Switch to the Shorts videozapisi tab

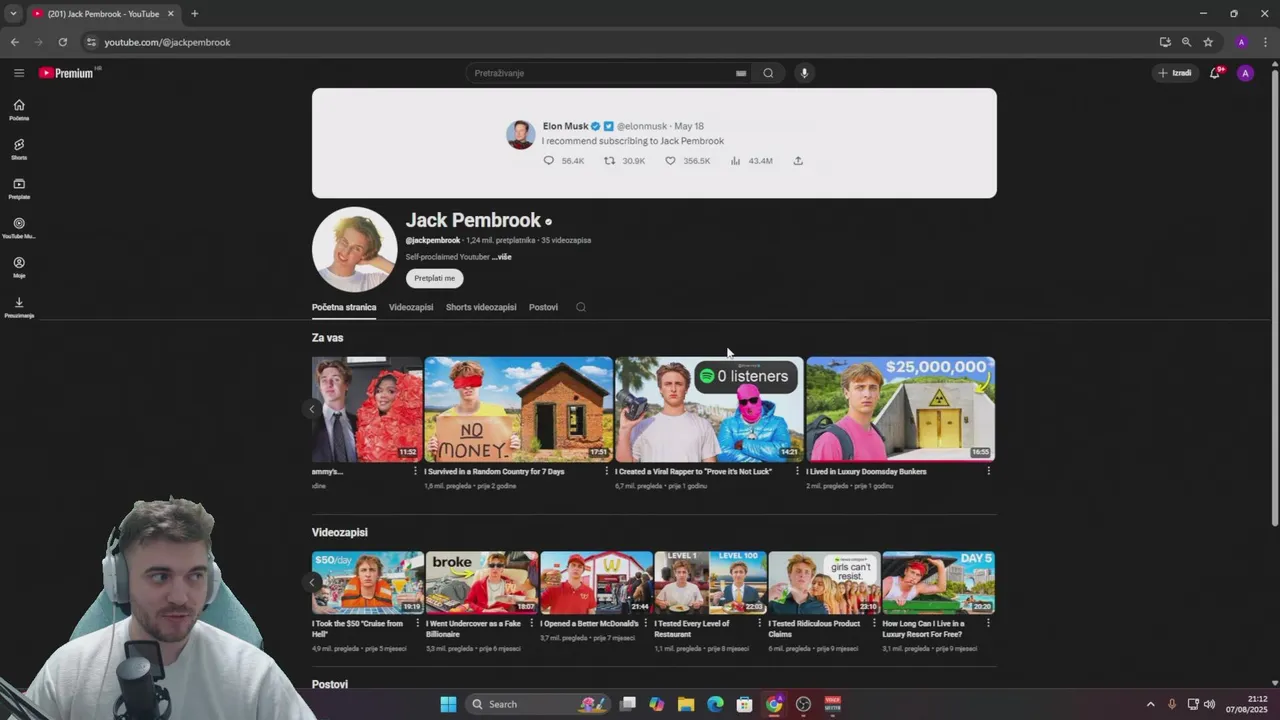pos(481,307)
